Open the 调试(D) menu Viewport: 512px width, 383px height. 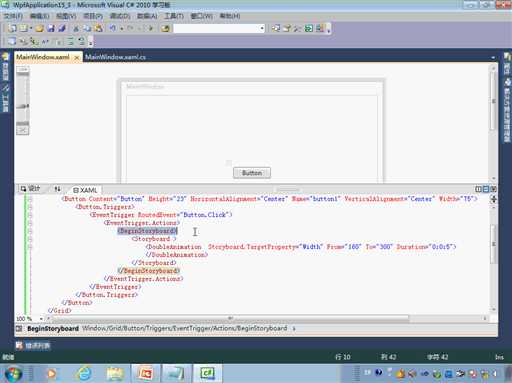click(120, 16)
